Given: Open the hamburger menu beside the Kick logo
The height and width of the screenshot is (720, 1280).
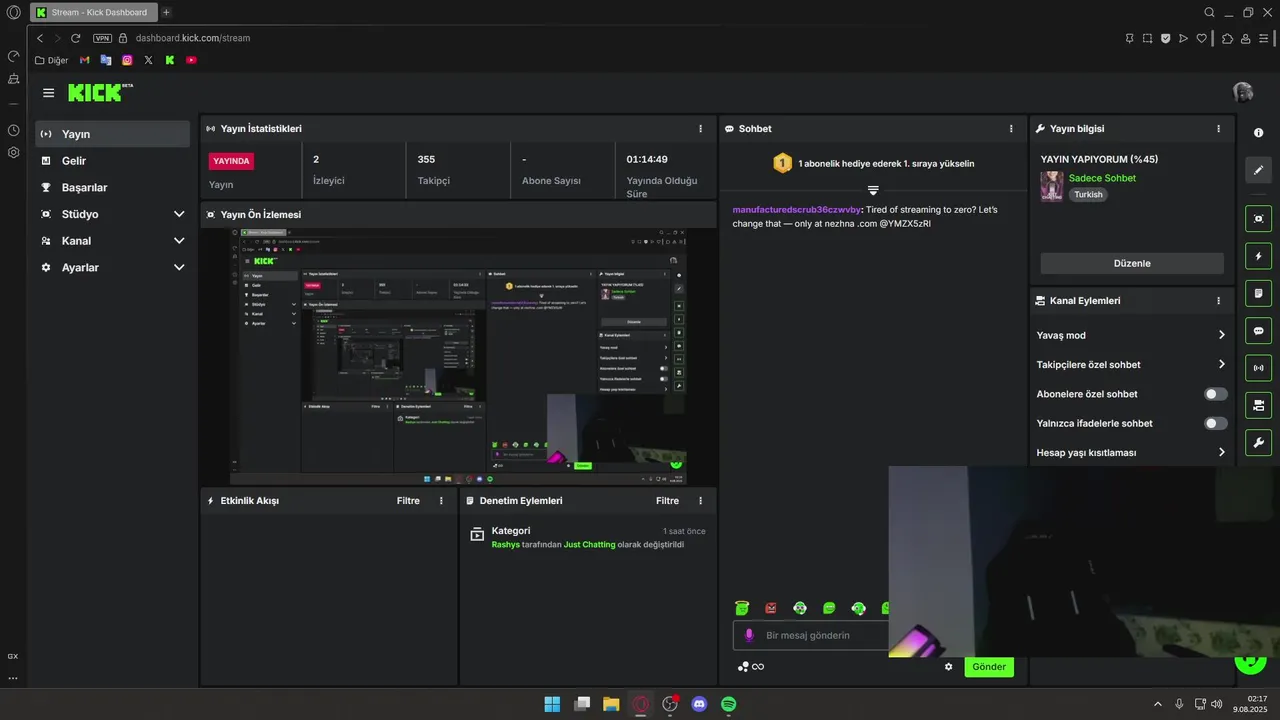Looking at the screenshot, I should pyautogui.click(x=48, y=93).
